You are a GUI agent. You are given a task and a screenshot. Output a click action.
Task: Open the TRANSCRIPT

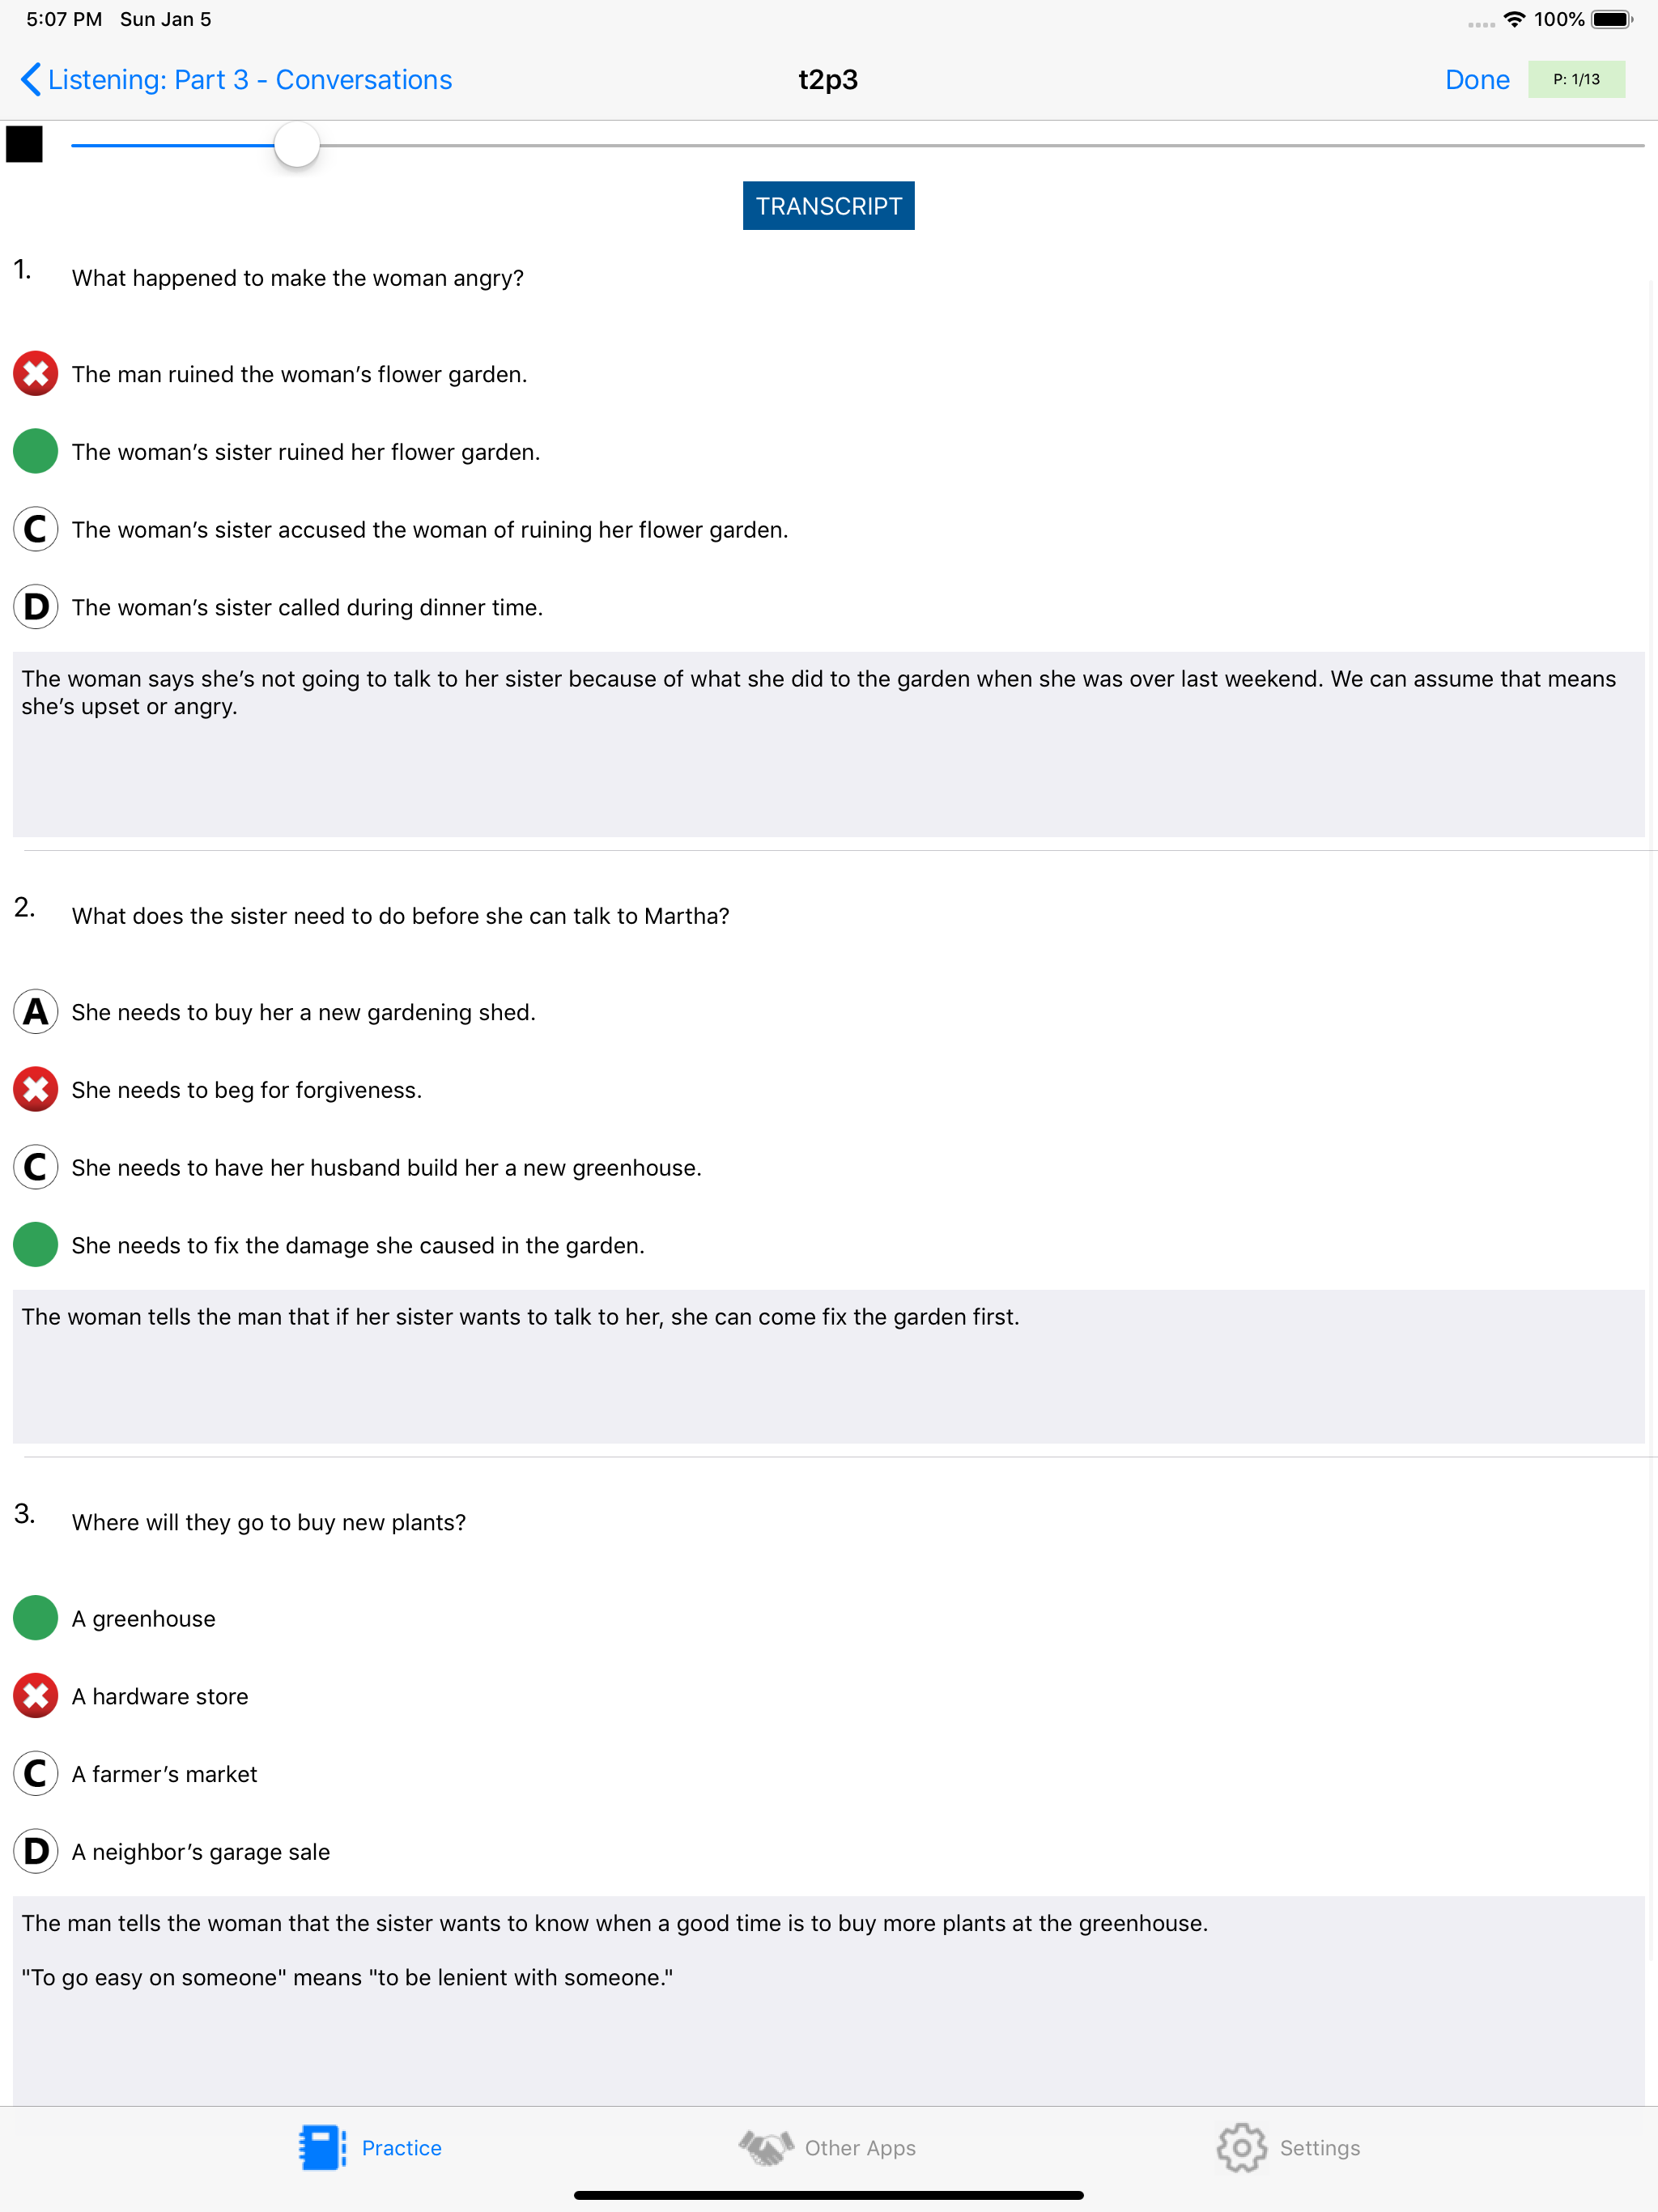click(x=828, y=206)
